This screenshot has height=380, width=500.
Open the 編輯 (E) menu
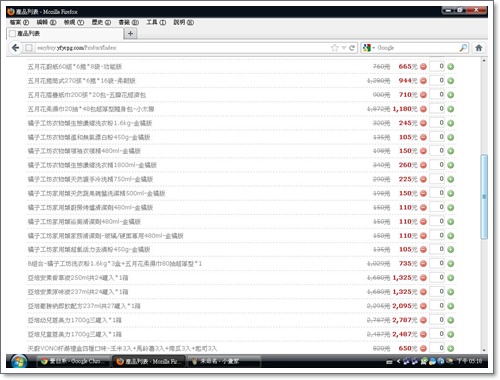(46, 22)
